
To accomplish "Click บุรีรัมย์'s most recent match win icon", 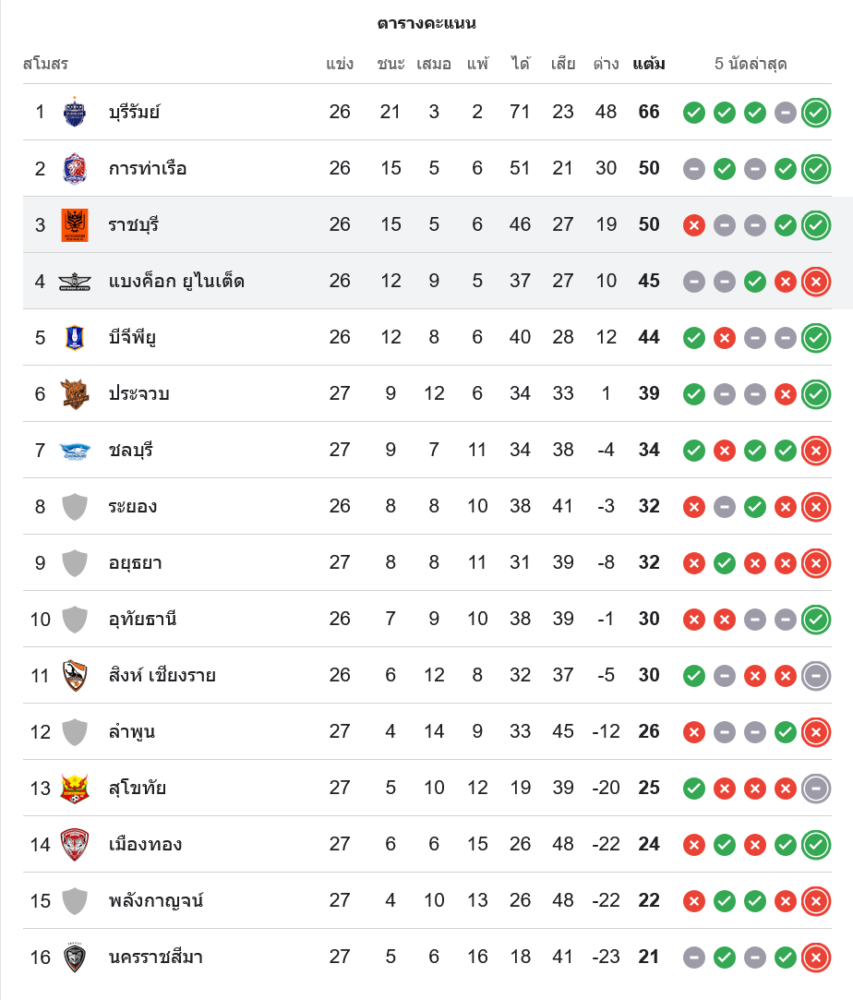I will click(x=816, y=112).
